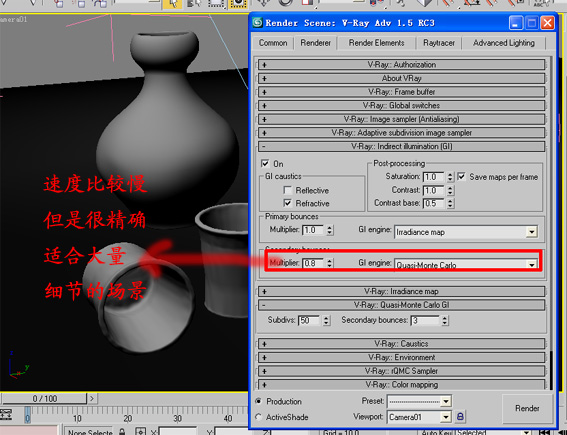Expand Image sampler (Antialiasing) rollout
The height and width of the screenshot is (435, 567).
[401, 119]
